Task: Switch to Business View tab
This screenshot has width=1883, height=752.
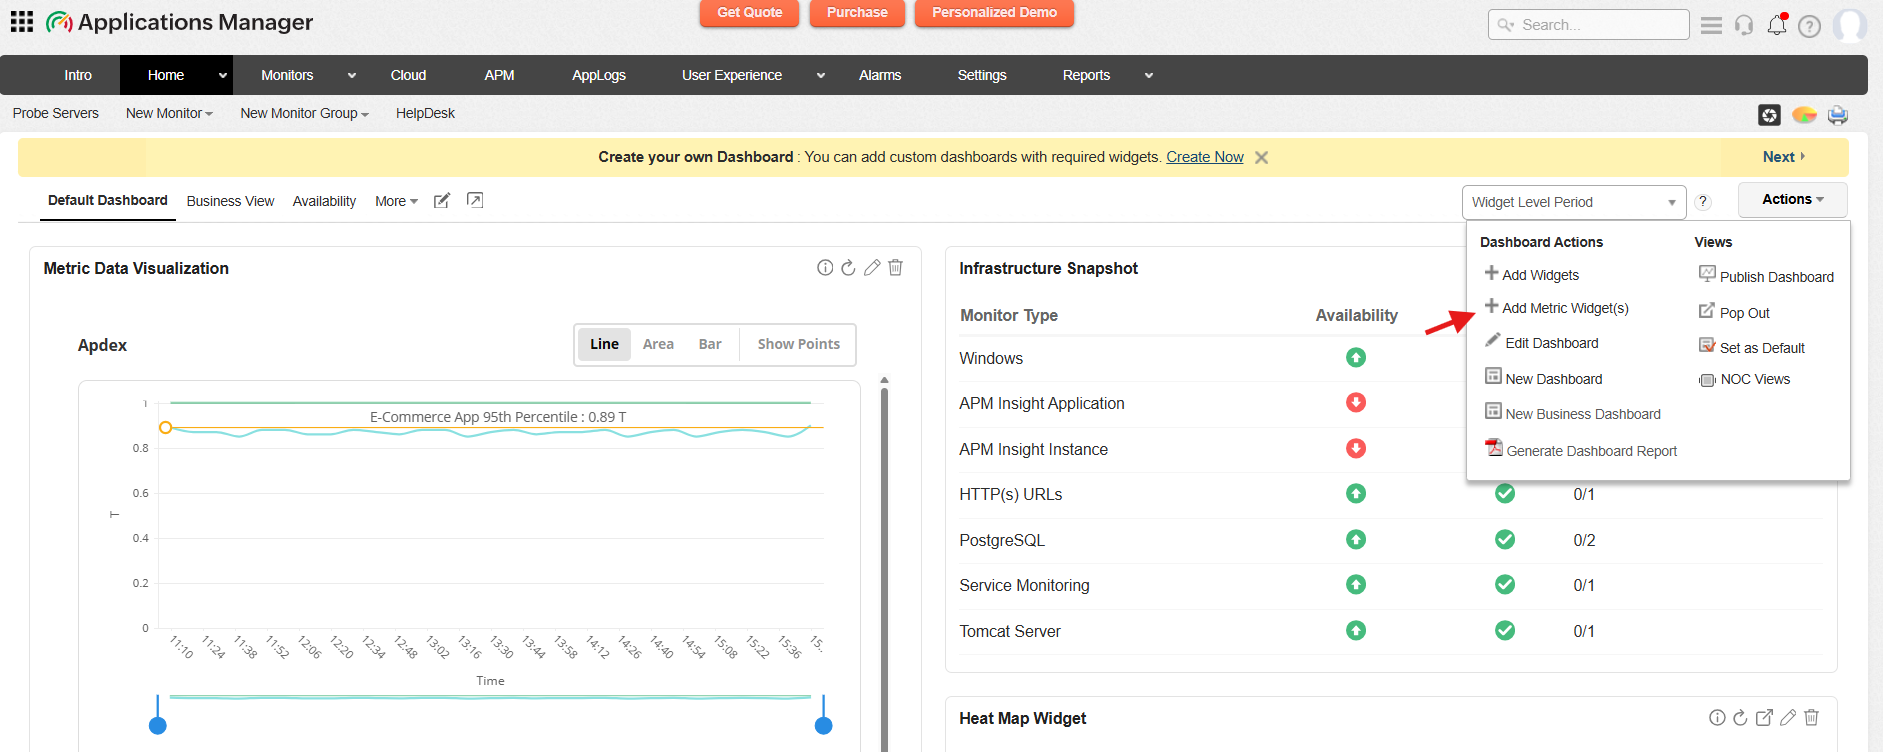Action: [230, 201]
